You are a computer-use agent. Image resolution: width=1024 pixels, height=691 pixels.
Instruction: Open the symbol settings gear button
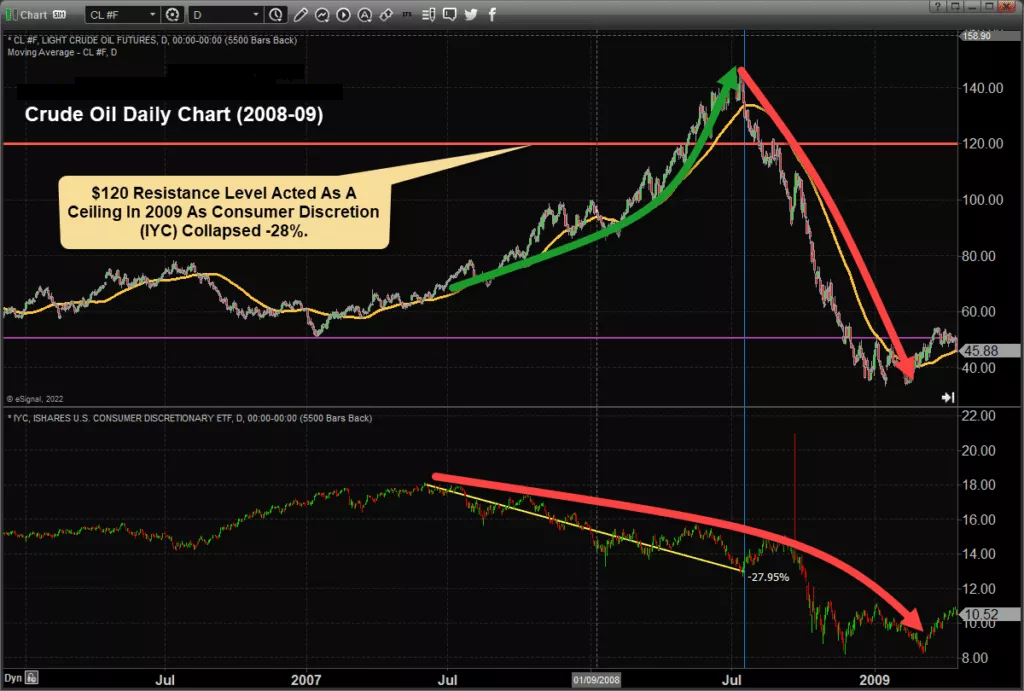pos(172,14)
